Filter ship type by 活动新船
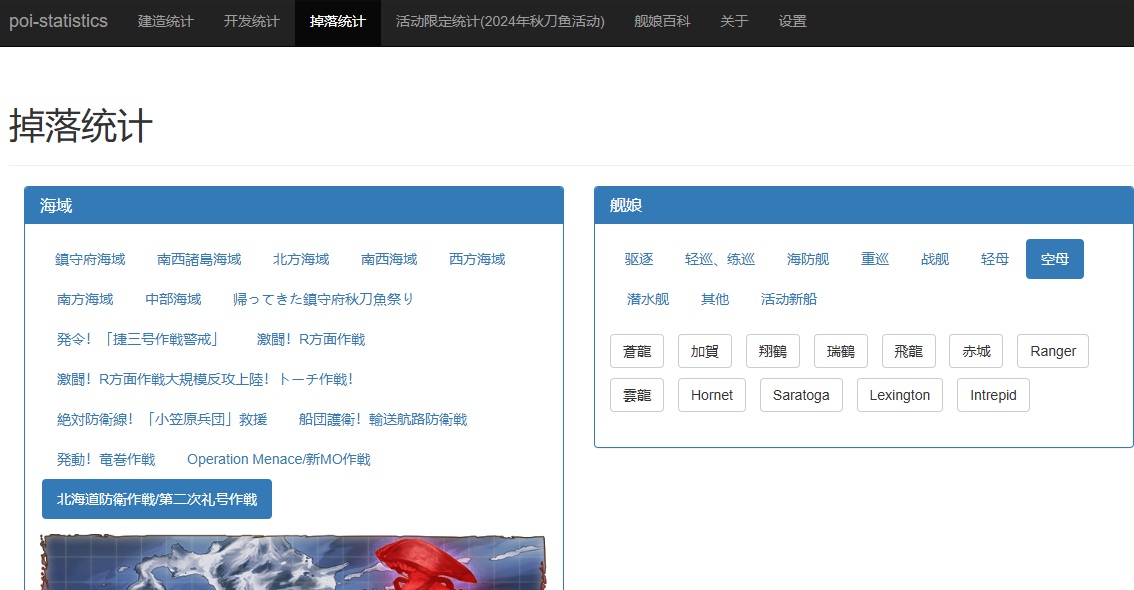 click(788, 299)
